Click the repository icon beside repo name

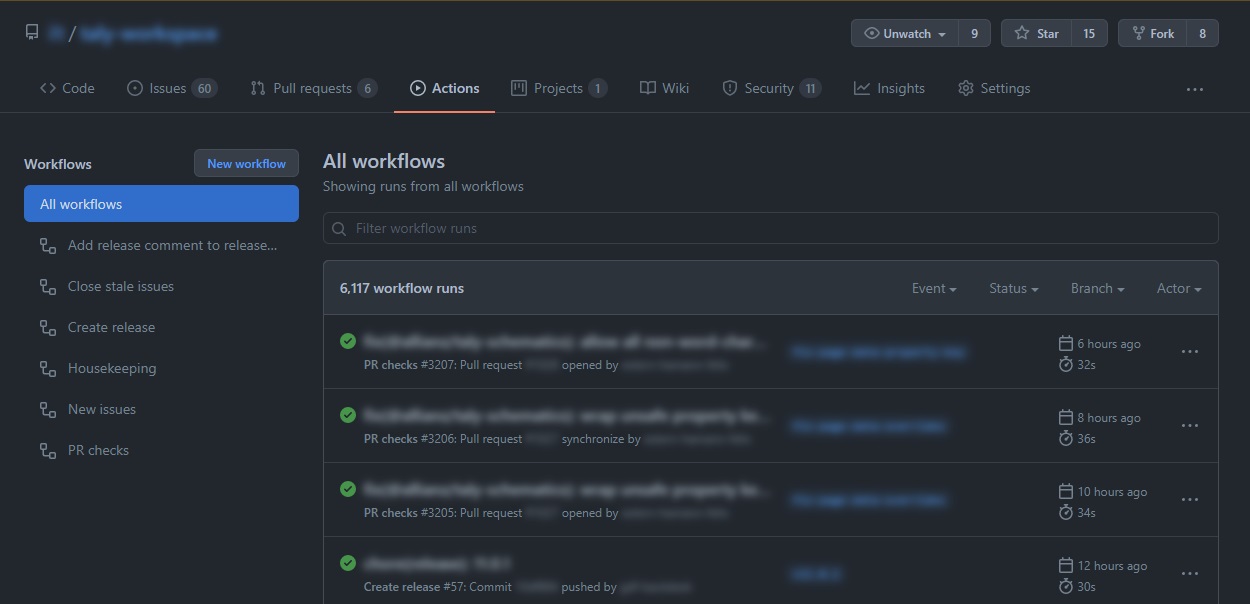pyautogui.click(x=32, y=33)
